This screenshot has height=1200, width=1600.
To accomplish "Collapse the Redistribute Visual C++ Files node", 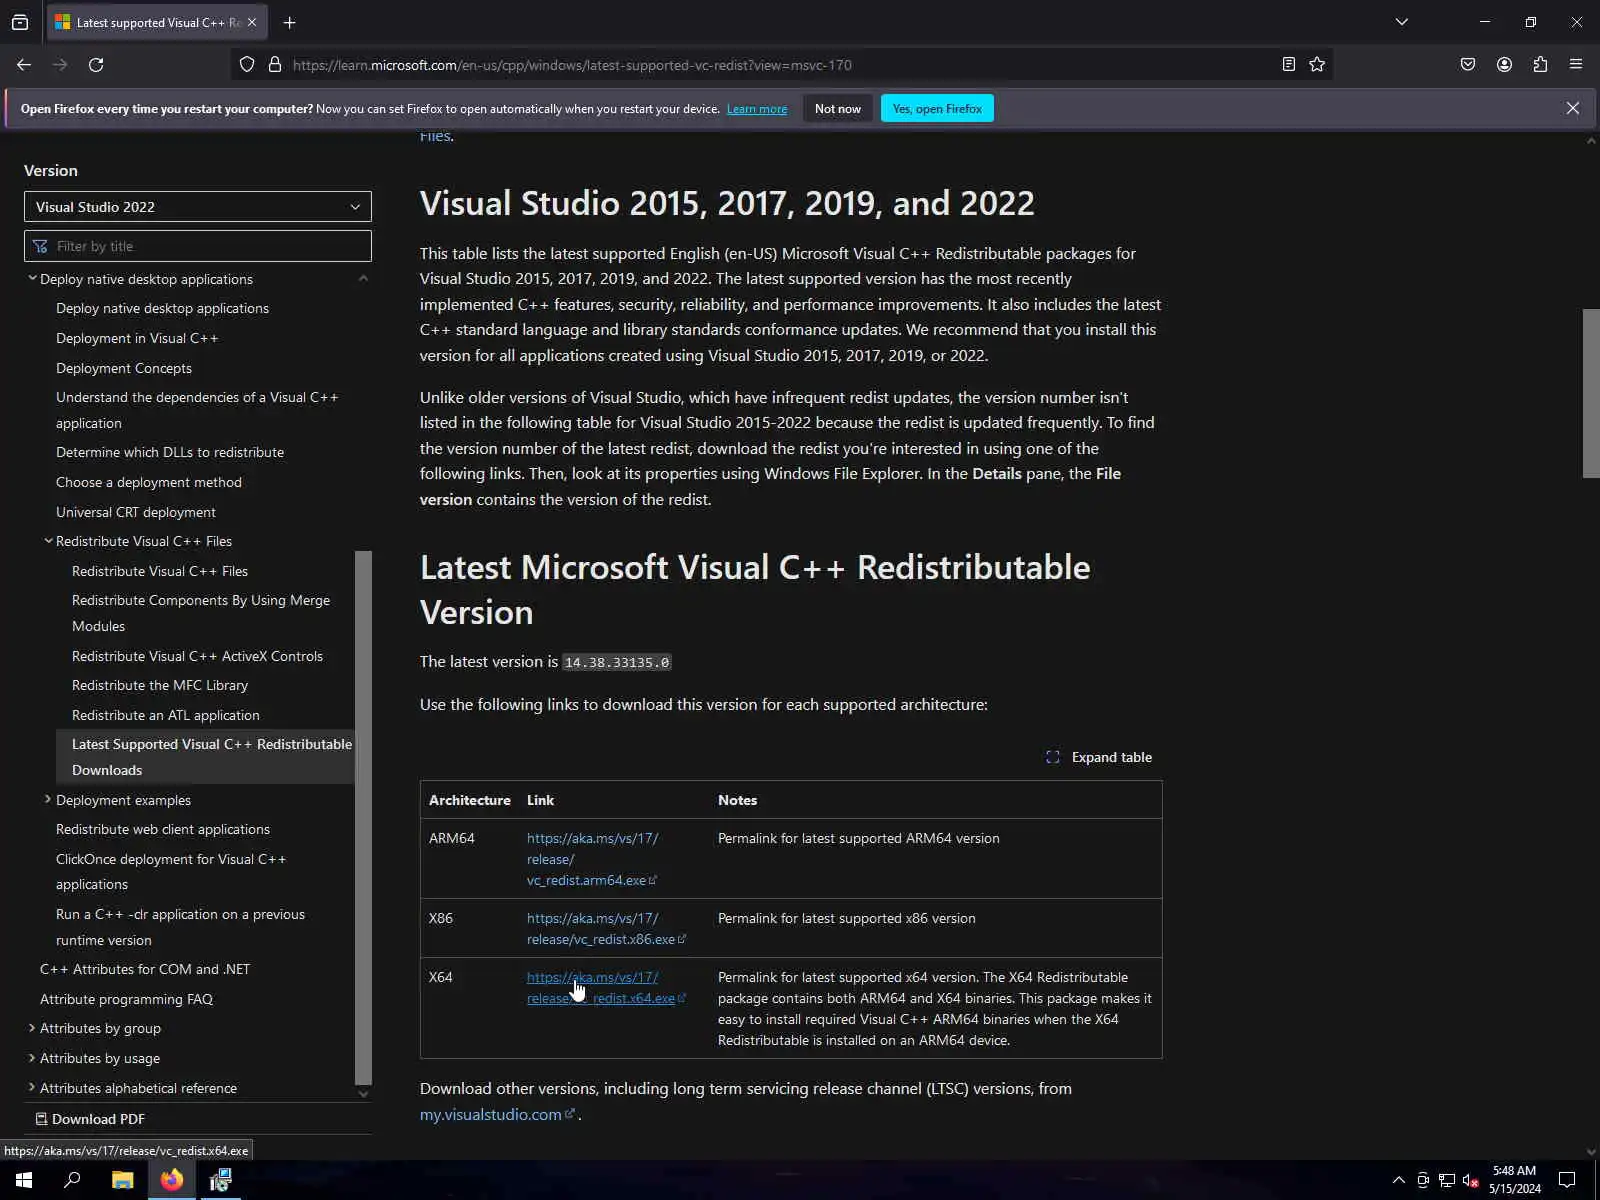I will click(x=48, y=541).
